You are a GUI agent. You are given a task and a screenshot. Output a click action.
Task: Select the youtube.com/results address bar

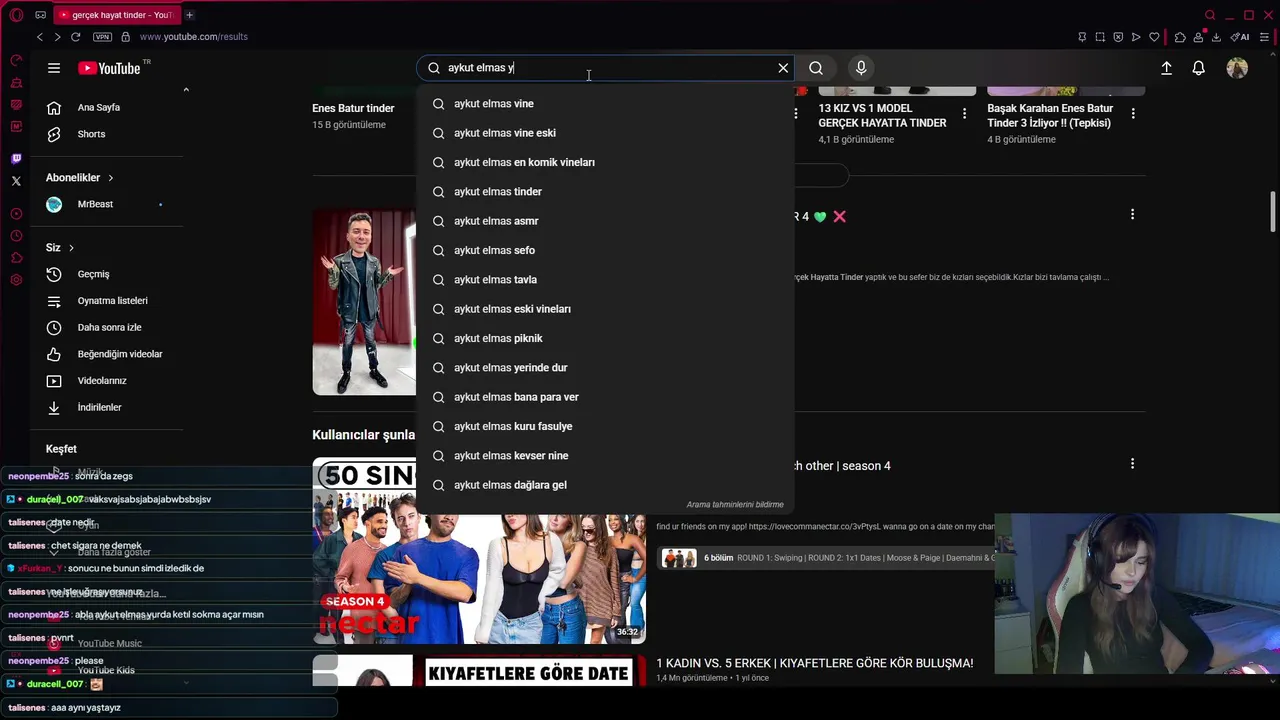pos(194,37)
